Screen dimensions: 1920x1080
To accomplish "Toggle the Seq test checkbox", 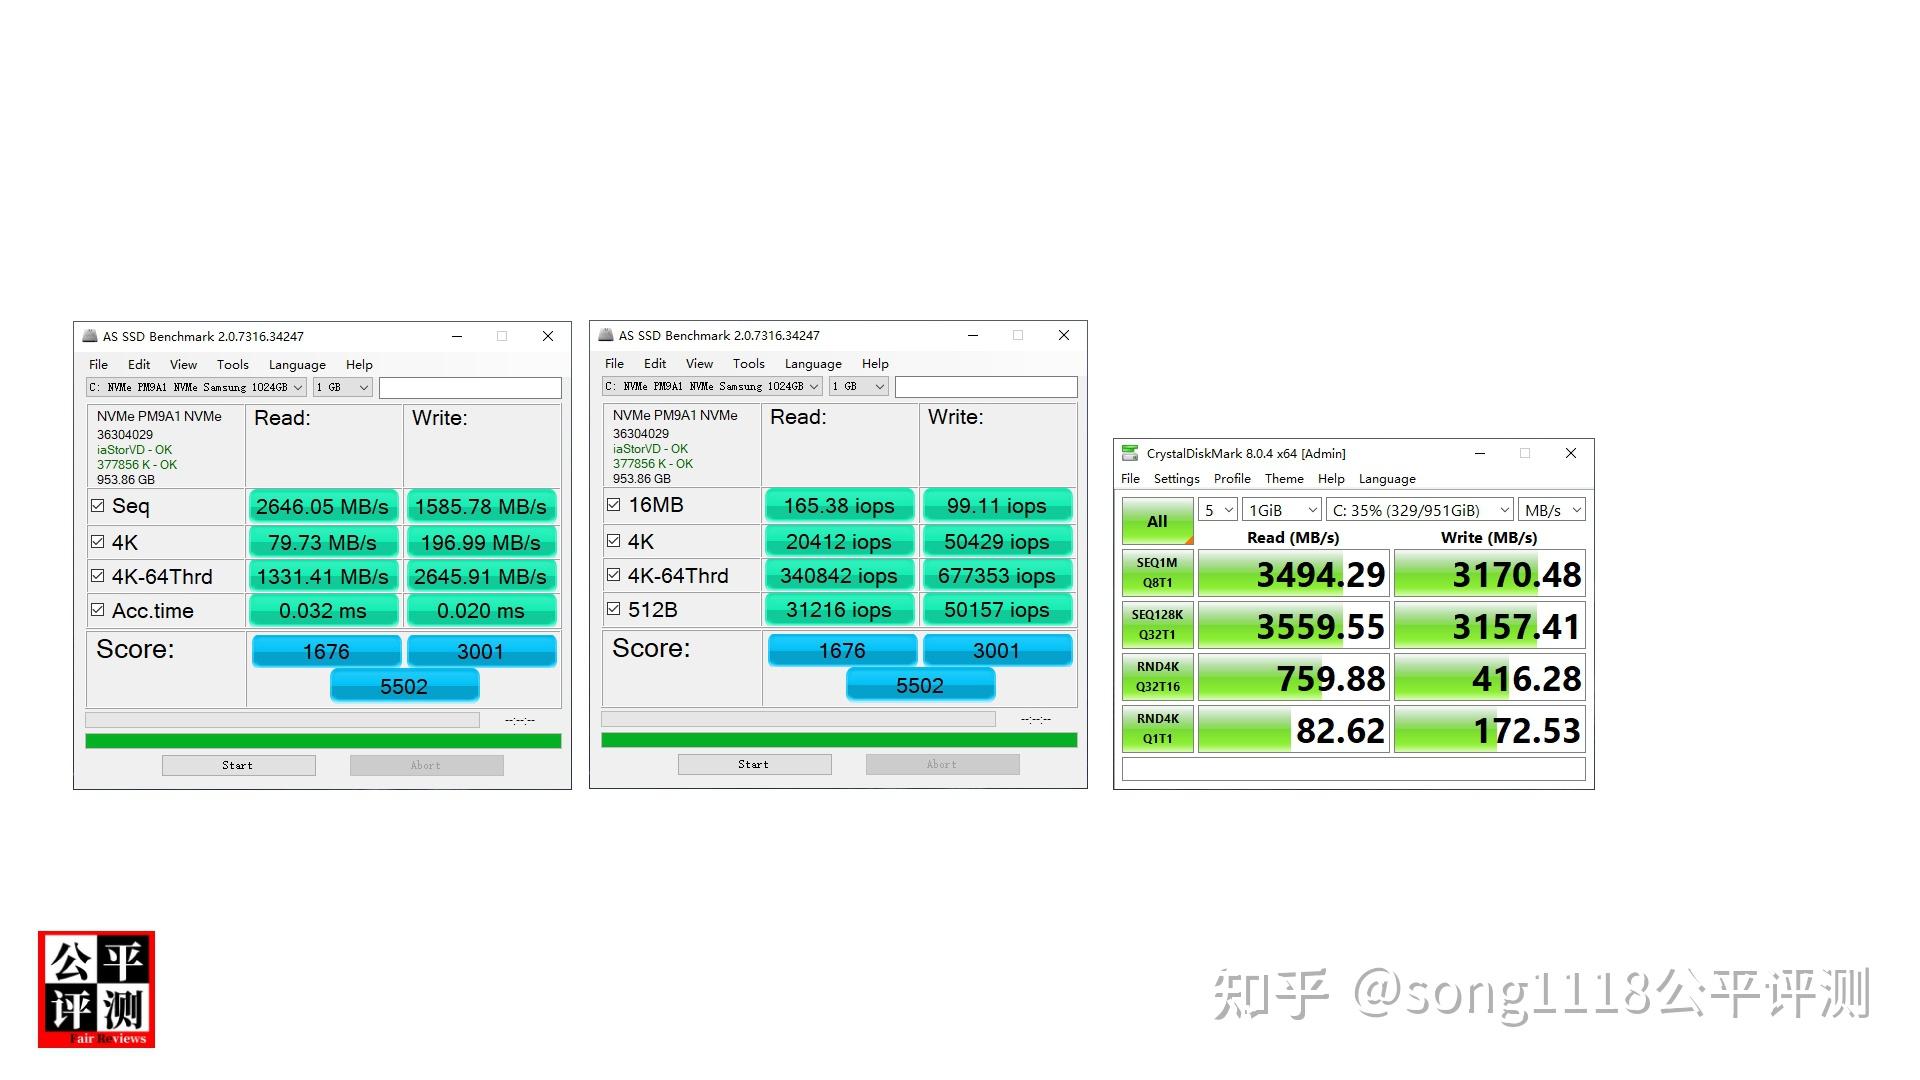I will point(98,505).
